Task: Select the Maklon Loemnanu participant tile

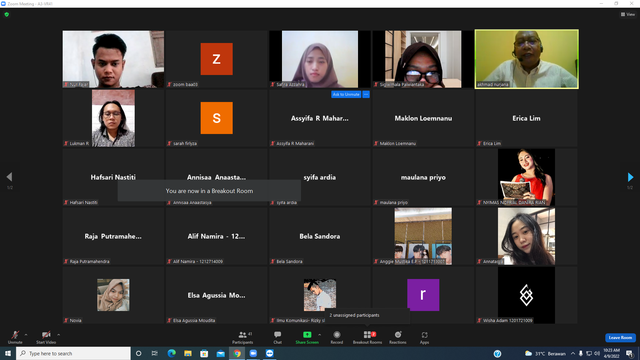Action: pyautogui.click(x=423, y=118)
